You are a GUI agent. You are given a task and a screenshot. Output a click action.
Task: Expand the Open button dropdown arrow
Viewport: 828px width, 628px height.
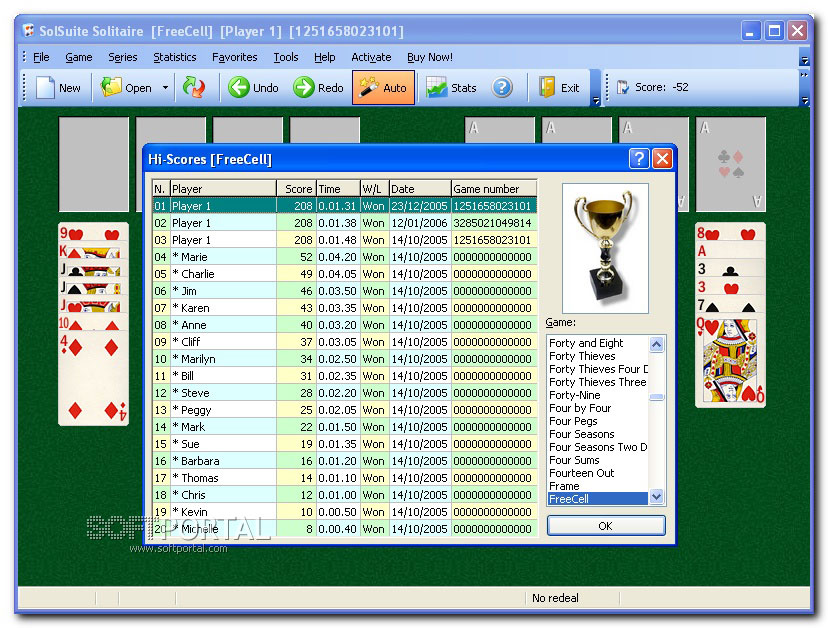(x=165, y=88)
